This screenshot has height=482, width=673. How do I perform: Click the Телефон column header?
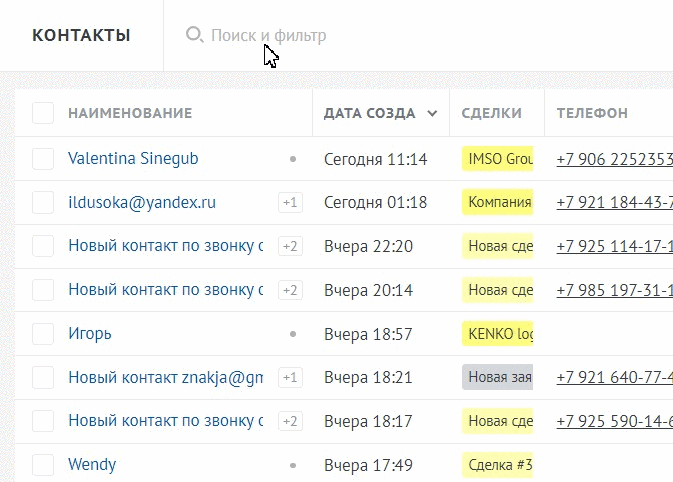[x=592, y=114]
